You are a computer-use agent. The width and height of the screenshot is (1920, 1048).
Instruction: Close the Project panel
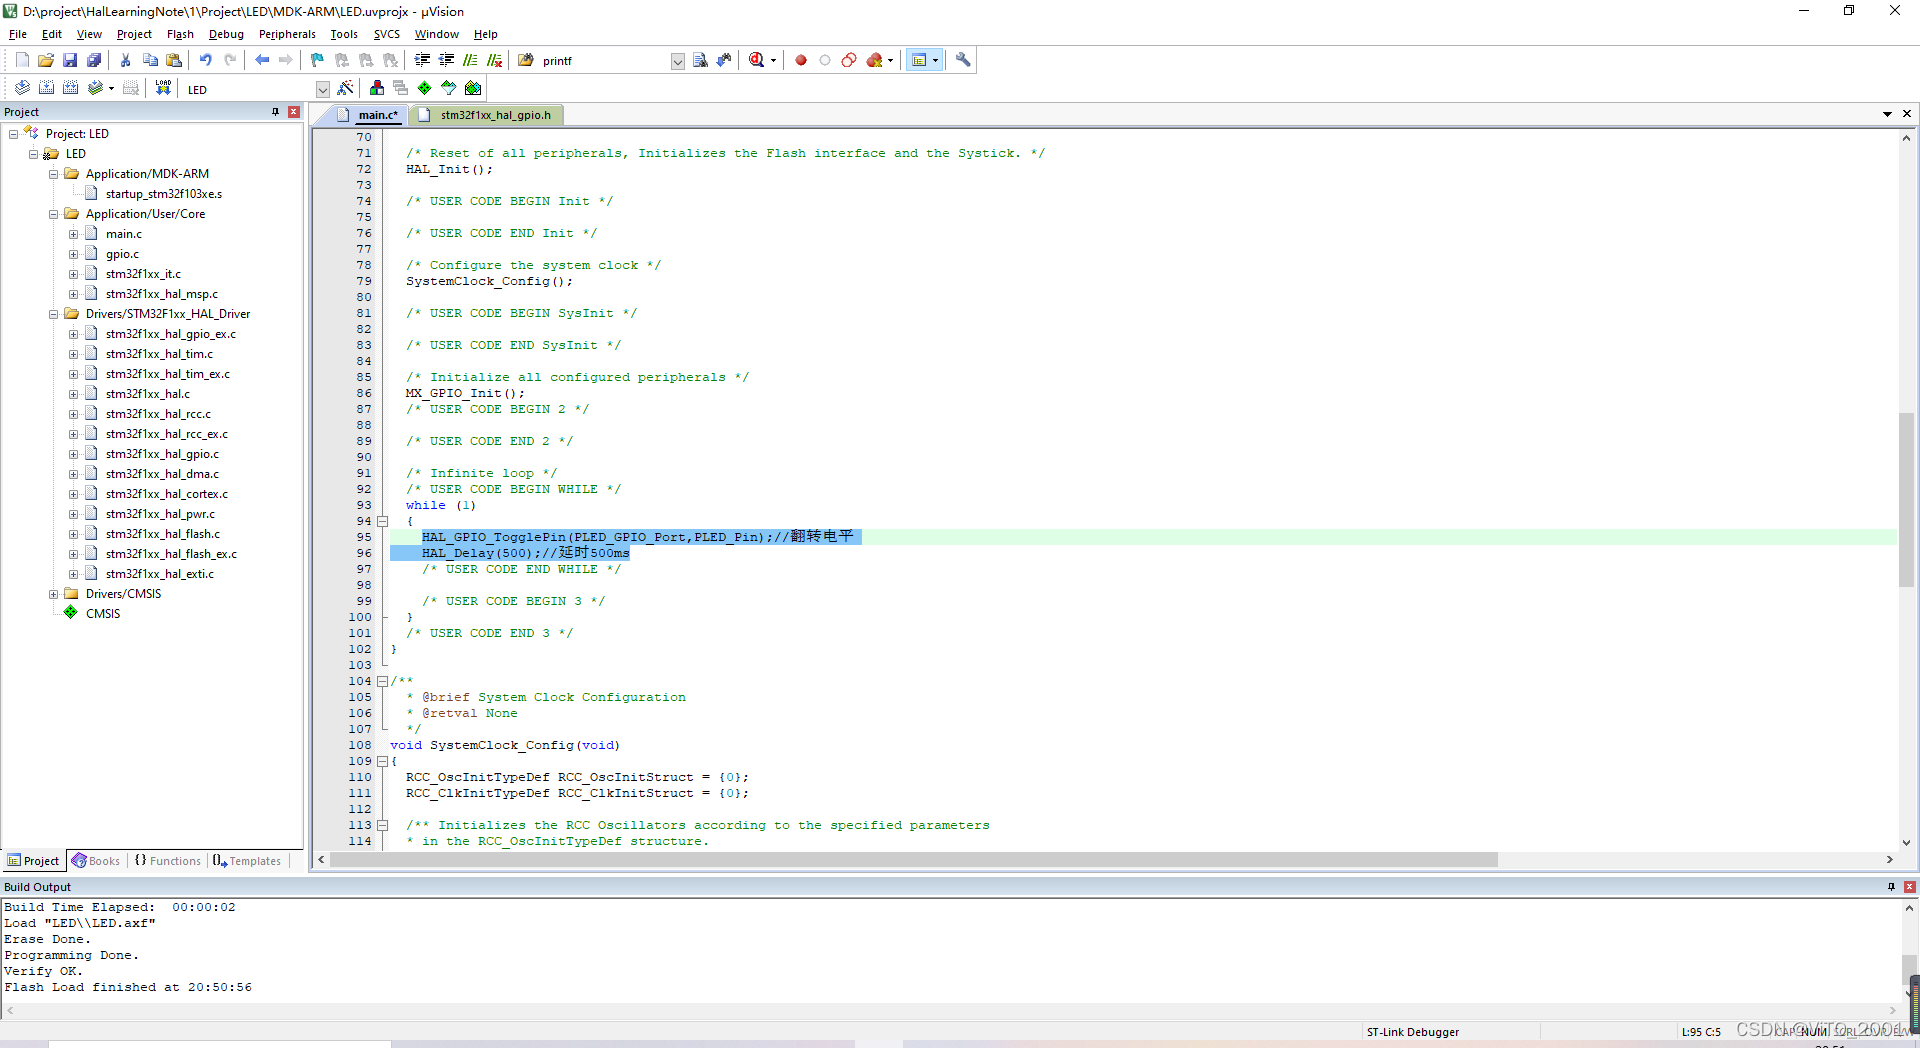pos(294,112)
